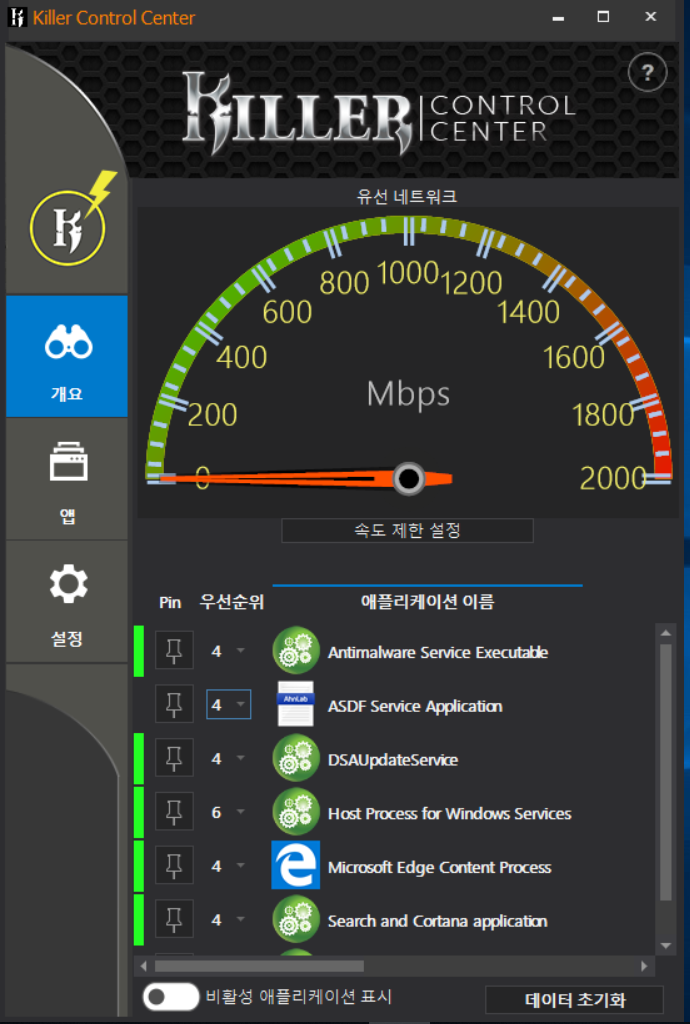690x1024 pixels.
Task: Sort by Pin column header
Action: 170,602
